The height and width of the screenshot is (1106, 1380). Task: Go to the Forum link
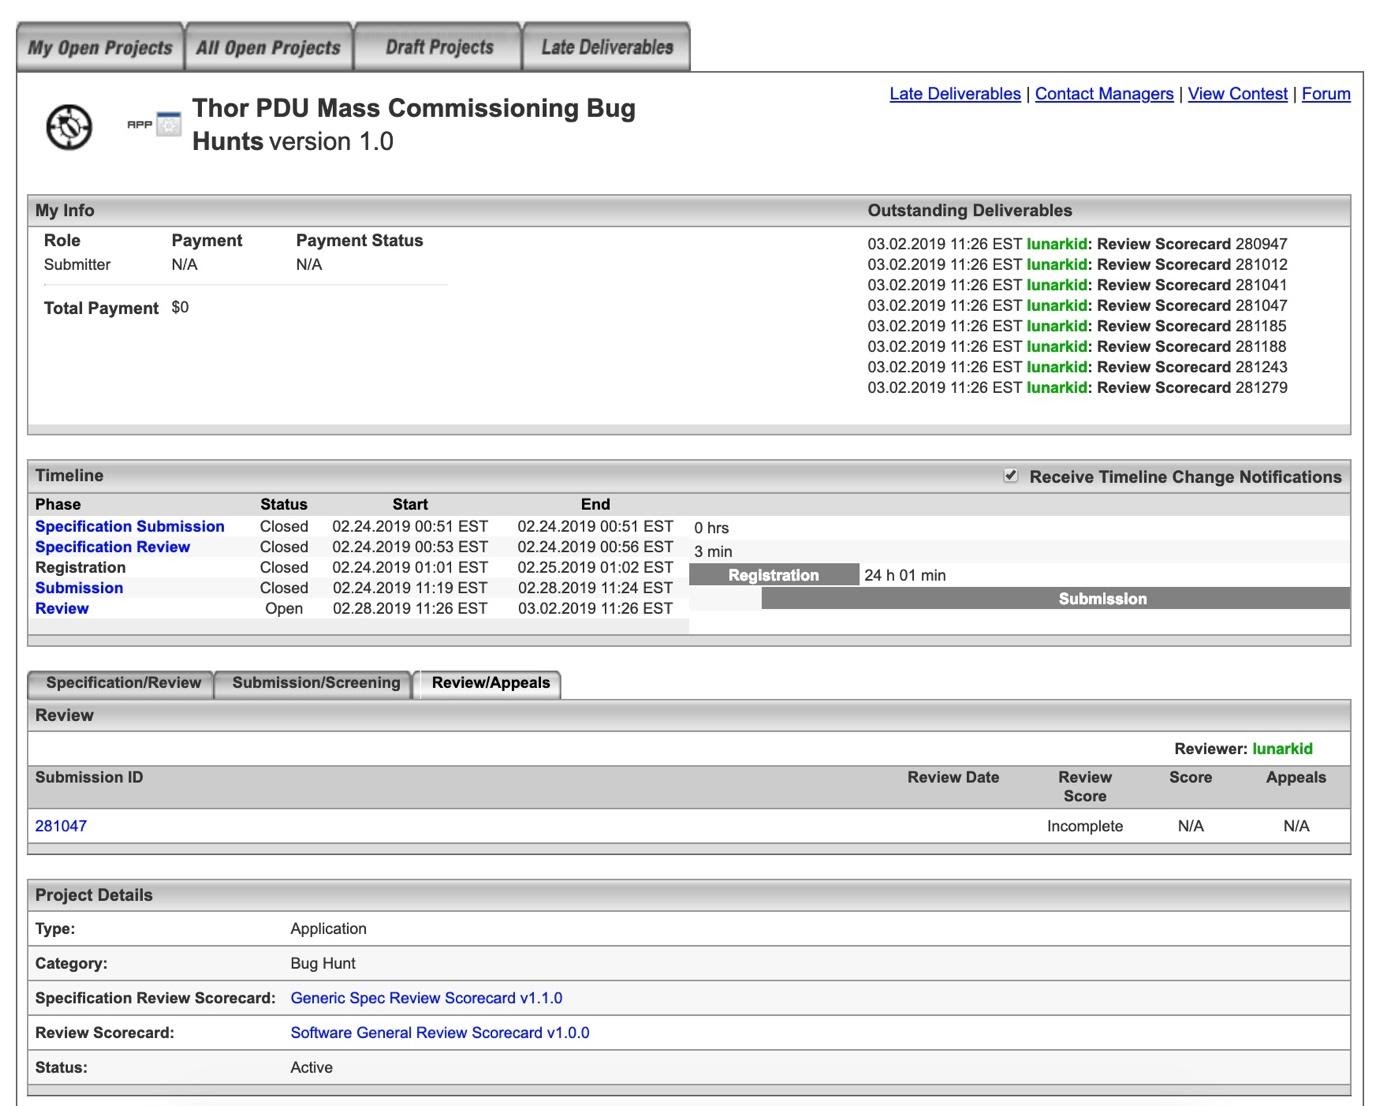[1326, 93]
